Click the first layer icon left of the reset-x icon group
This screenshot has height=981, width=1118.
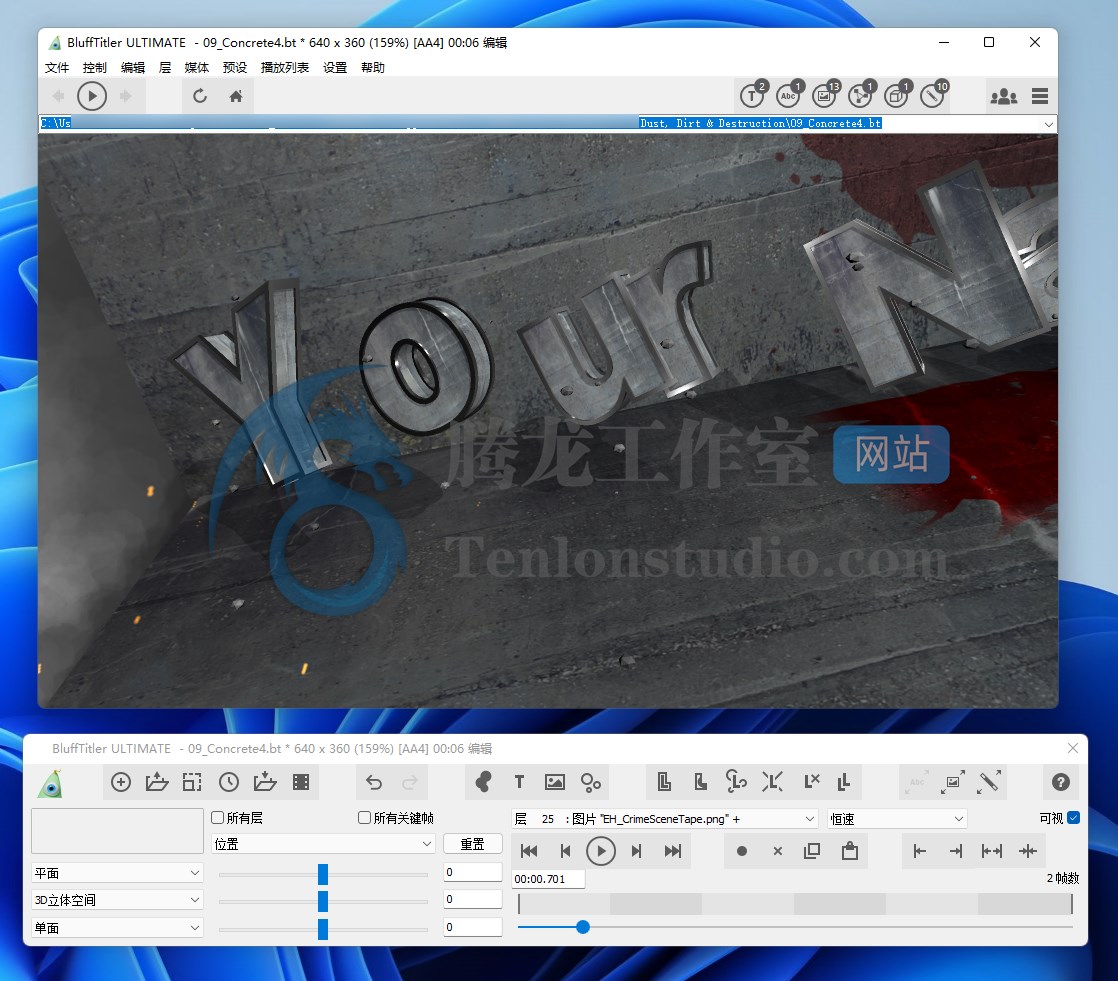click(x=664, y=782)
